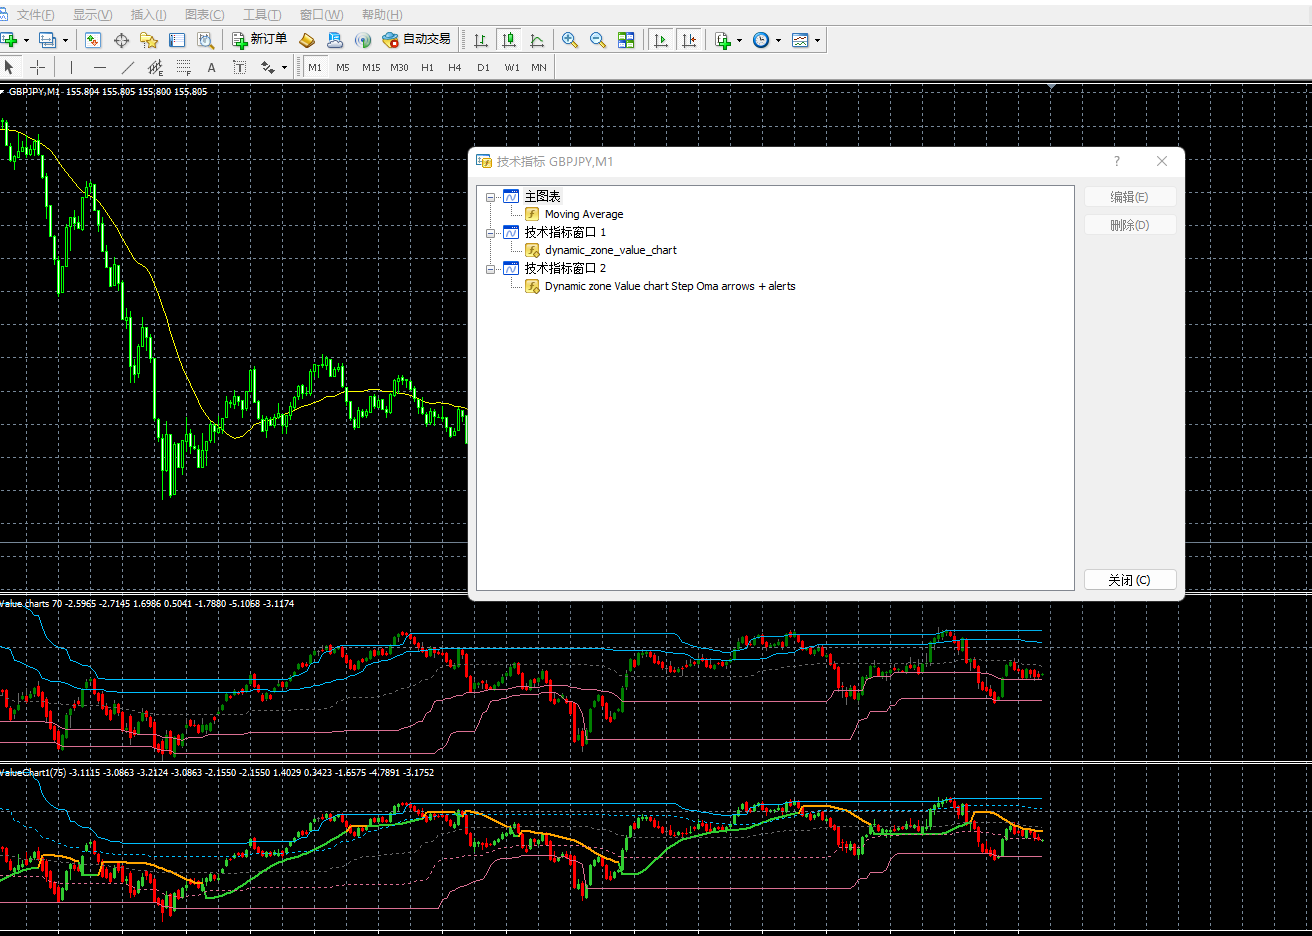Zoom out of the chart
The width and height of the screenshot is (1312, 936).
(598, 40)
